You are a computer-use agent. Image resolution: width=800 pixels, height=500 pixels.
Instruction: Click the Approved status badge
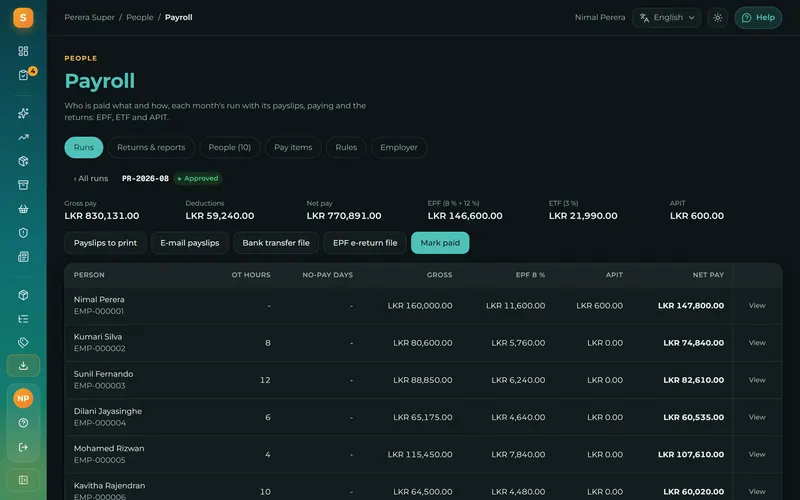[x=197, y=179]
